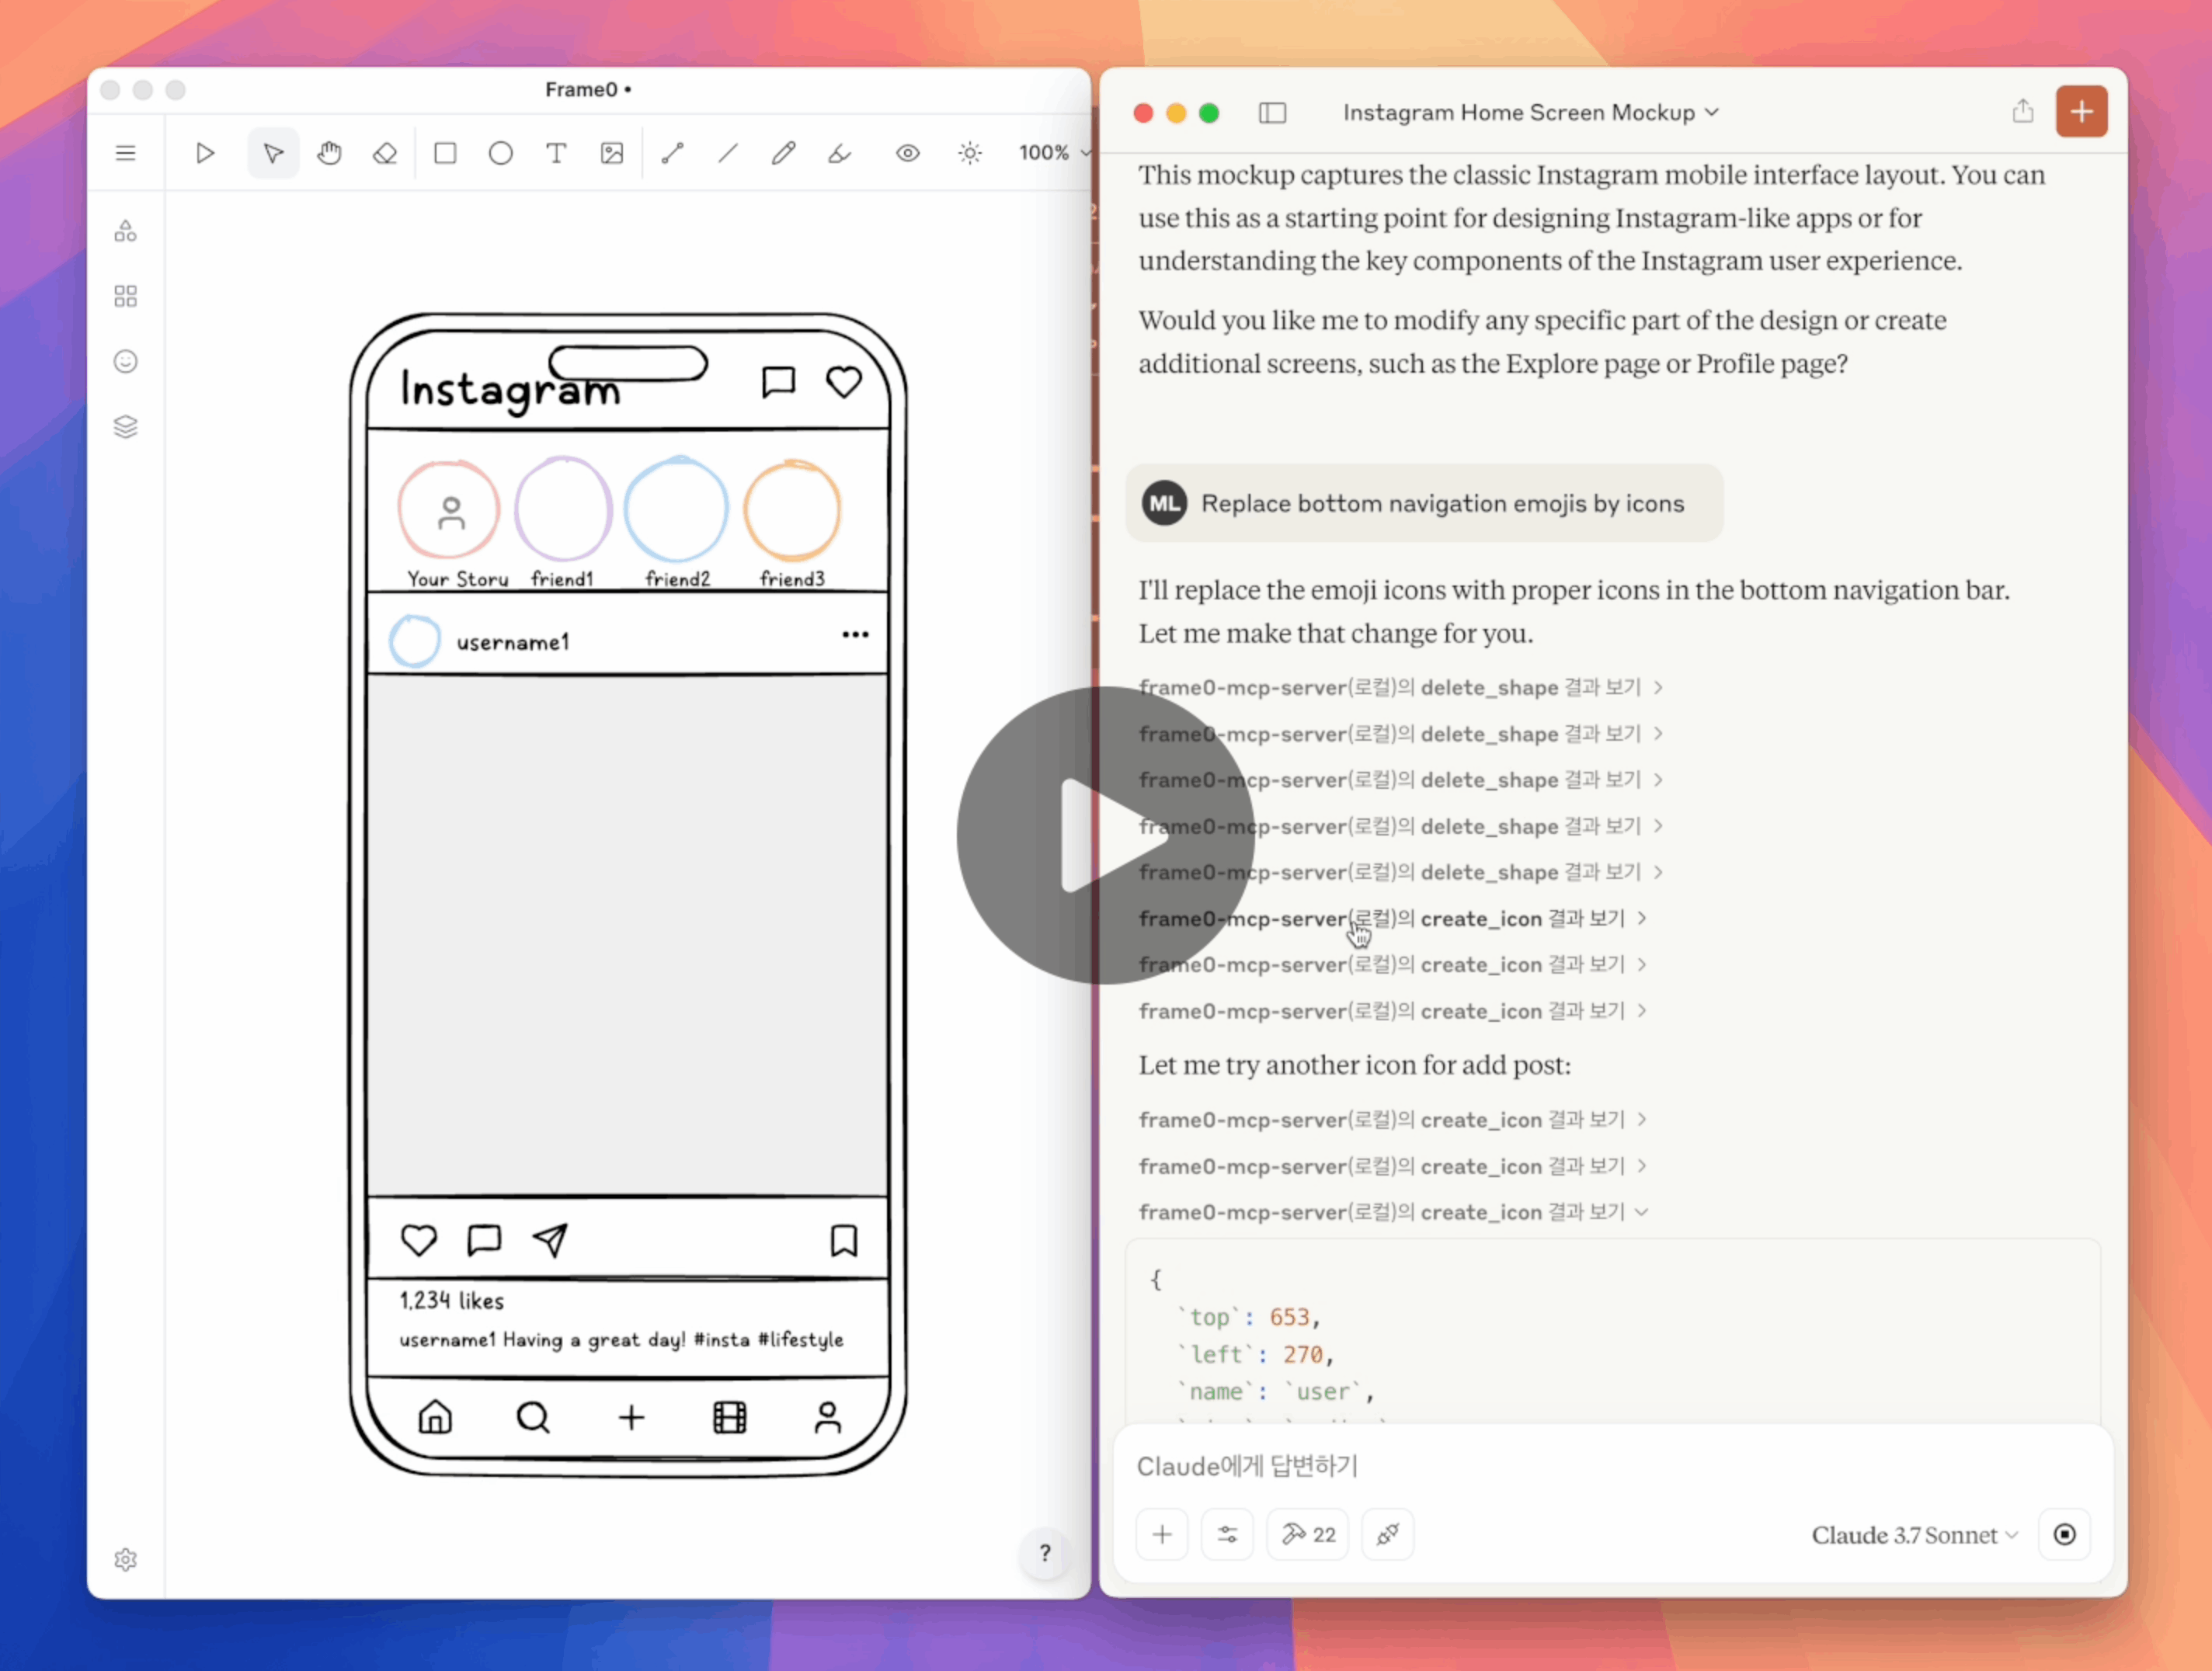This screenshot has height=1671, width=2212.
Task: Toggle the Claude sidebar panel button
Action: (x=1272, y=113)
